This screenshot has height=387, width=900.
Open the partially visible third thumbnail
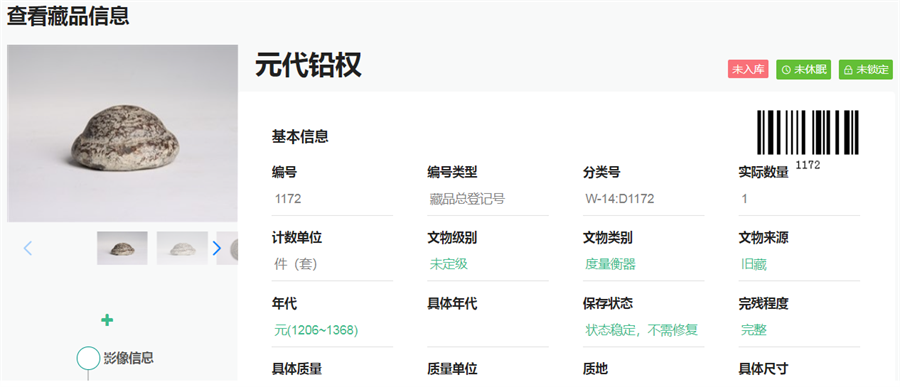coord(227,248)
